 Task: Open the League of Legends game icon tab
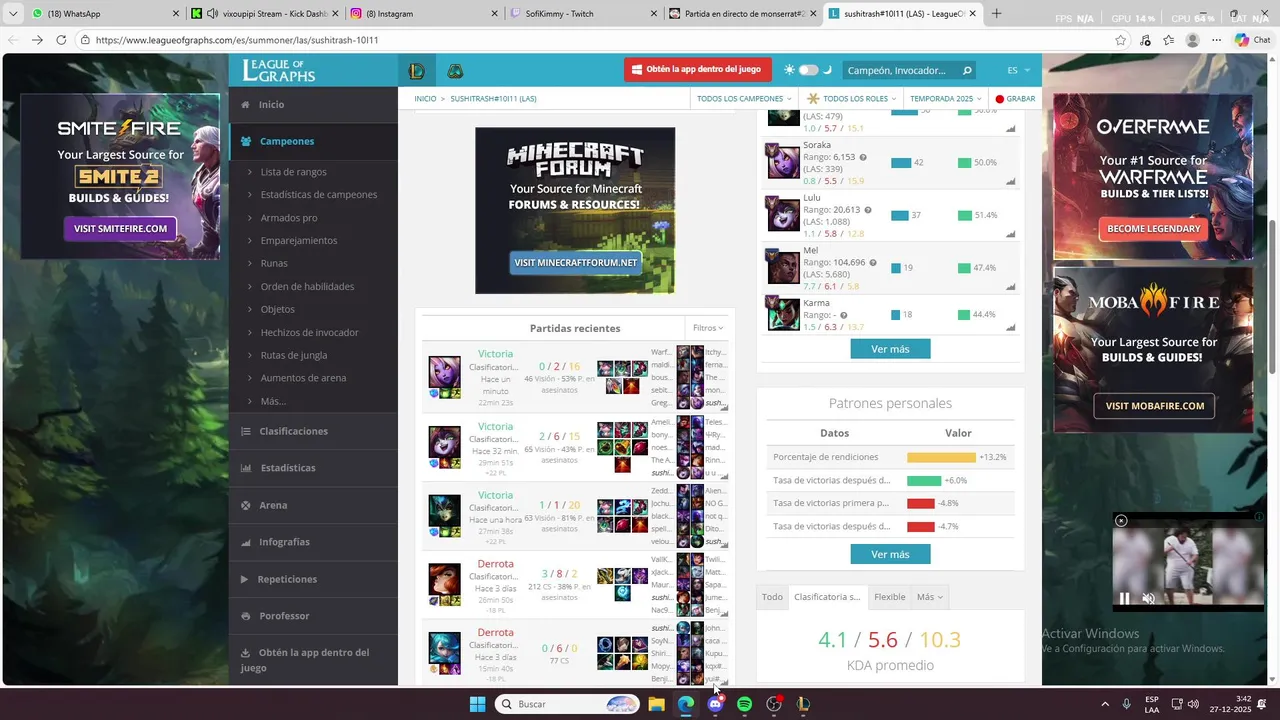click(x=417, y=71)
